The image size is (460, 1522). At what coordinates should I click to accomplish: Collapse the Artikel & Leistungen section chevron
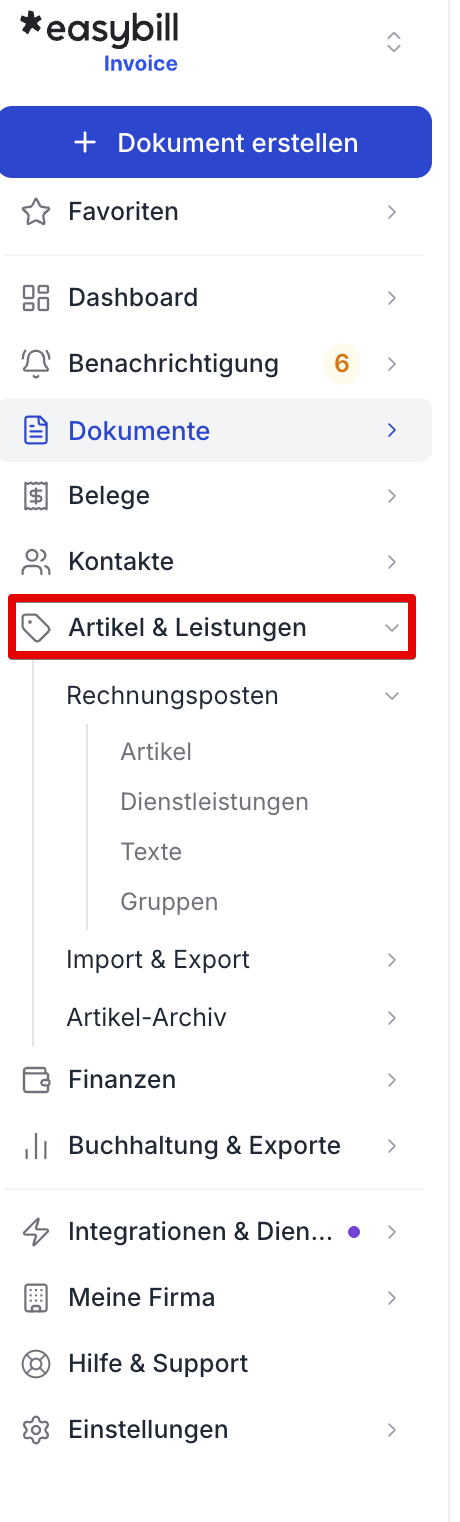[x=392, y=628]
